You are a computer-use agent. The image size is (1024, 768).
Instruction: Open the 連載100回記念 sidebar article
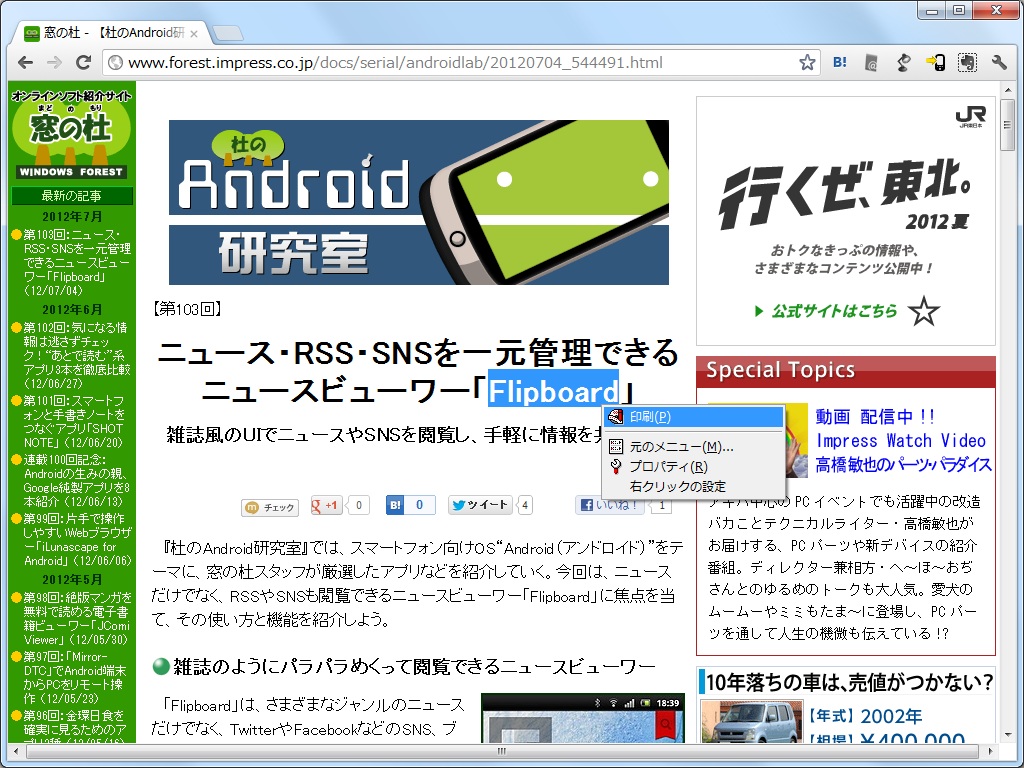click(x=76, y=481)
